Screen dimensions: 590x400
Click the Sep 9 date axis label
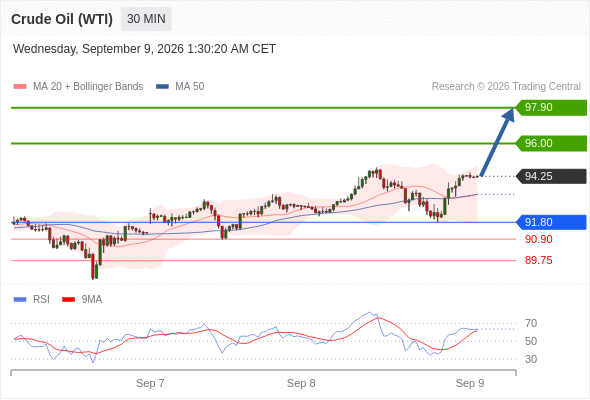point(470,383)
